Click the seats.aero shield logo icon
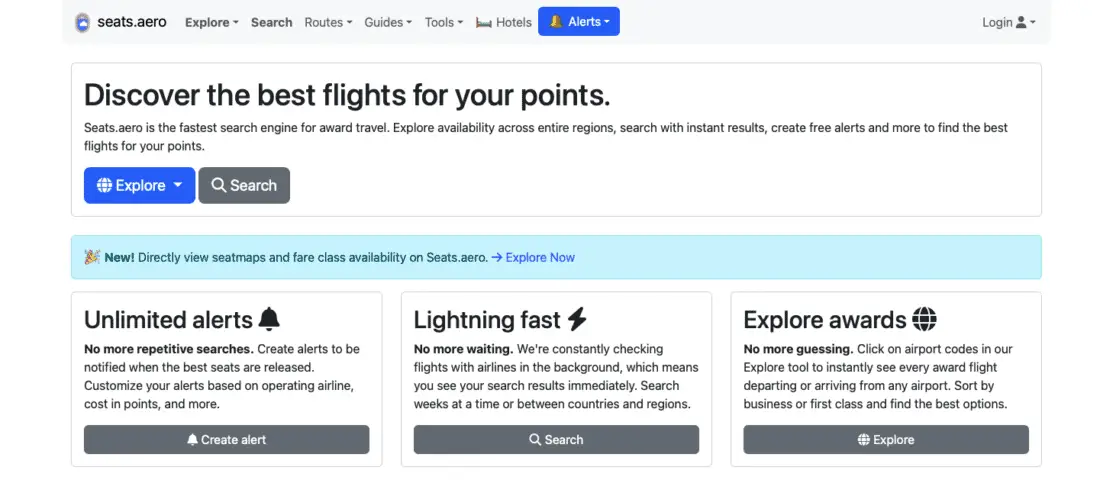 pos(82,22)
